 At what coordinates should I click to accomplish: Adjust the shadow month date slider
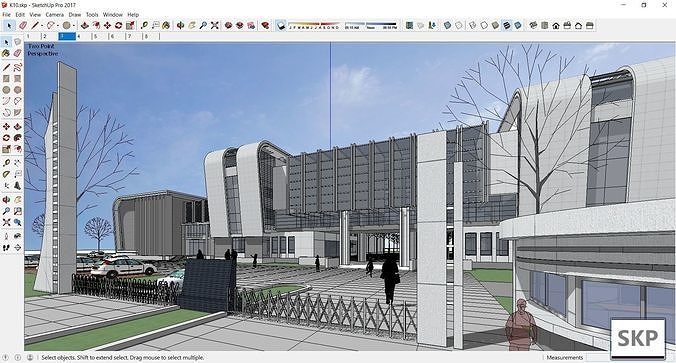click(313, 25)
